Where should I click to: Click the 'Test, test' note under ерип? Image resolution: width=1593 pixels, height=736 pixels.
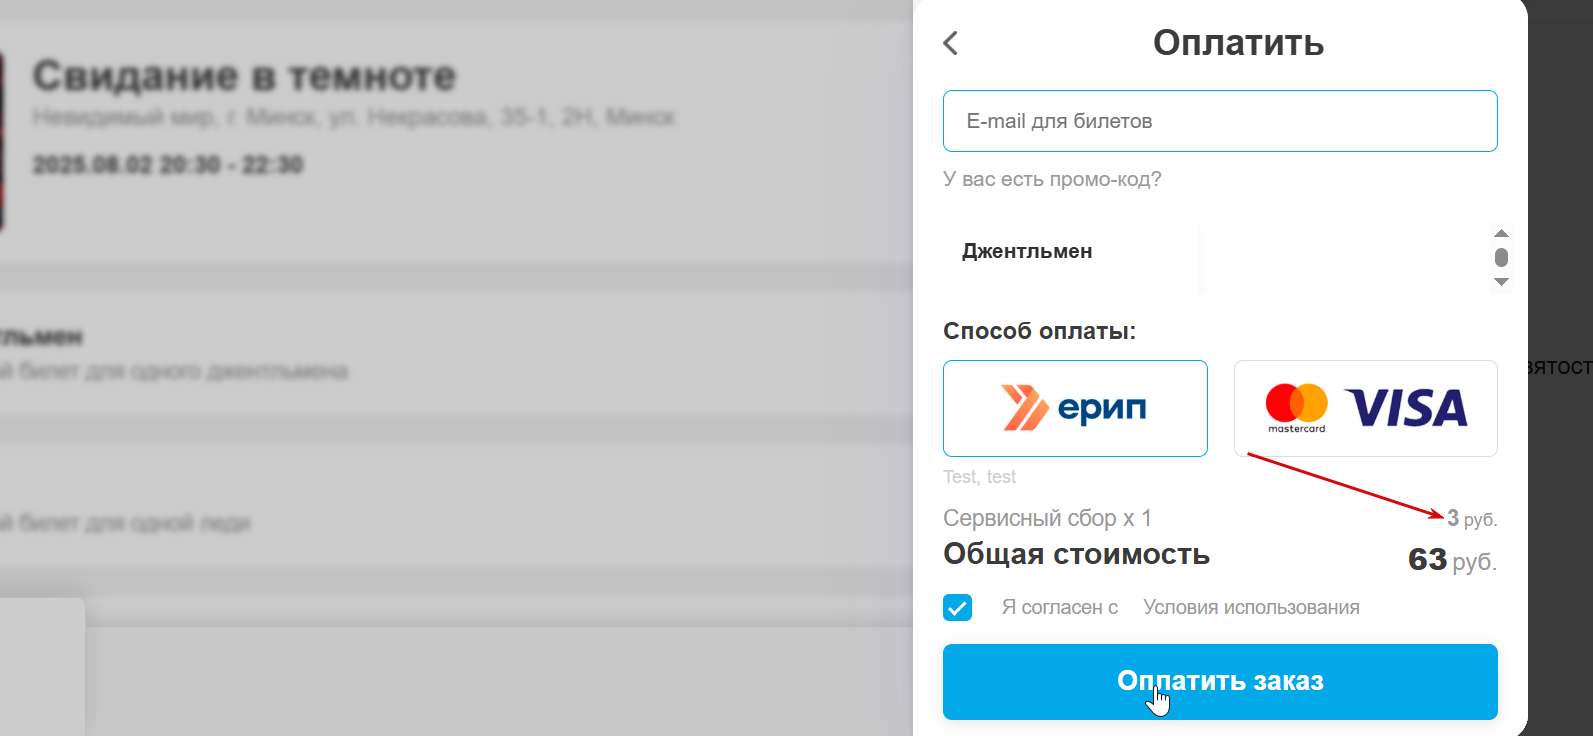point(979,477)
